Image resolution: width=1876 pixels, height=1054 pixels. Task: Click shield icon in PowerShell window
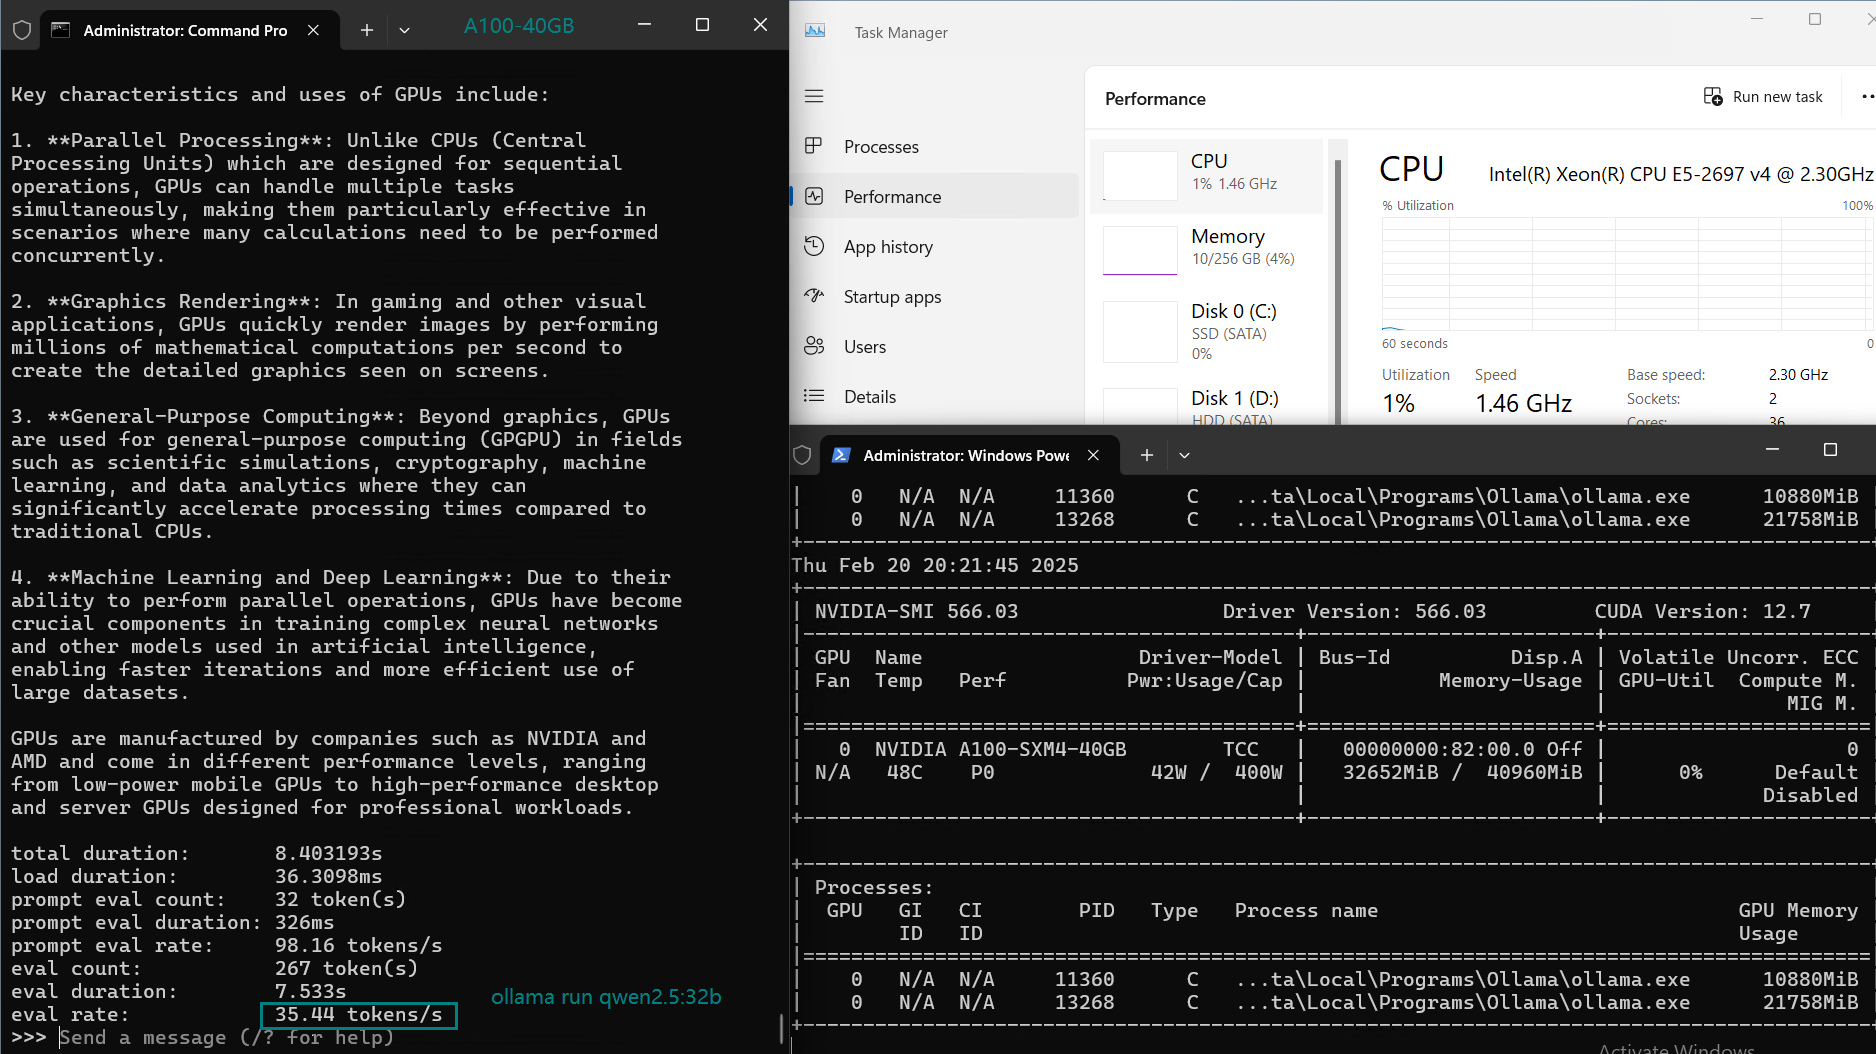click(802, 455)
